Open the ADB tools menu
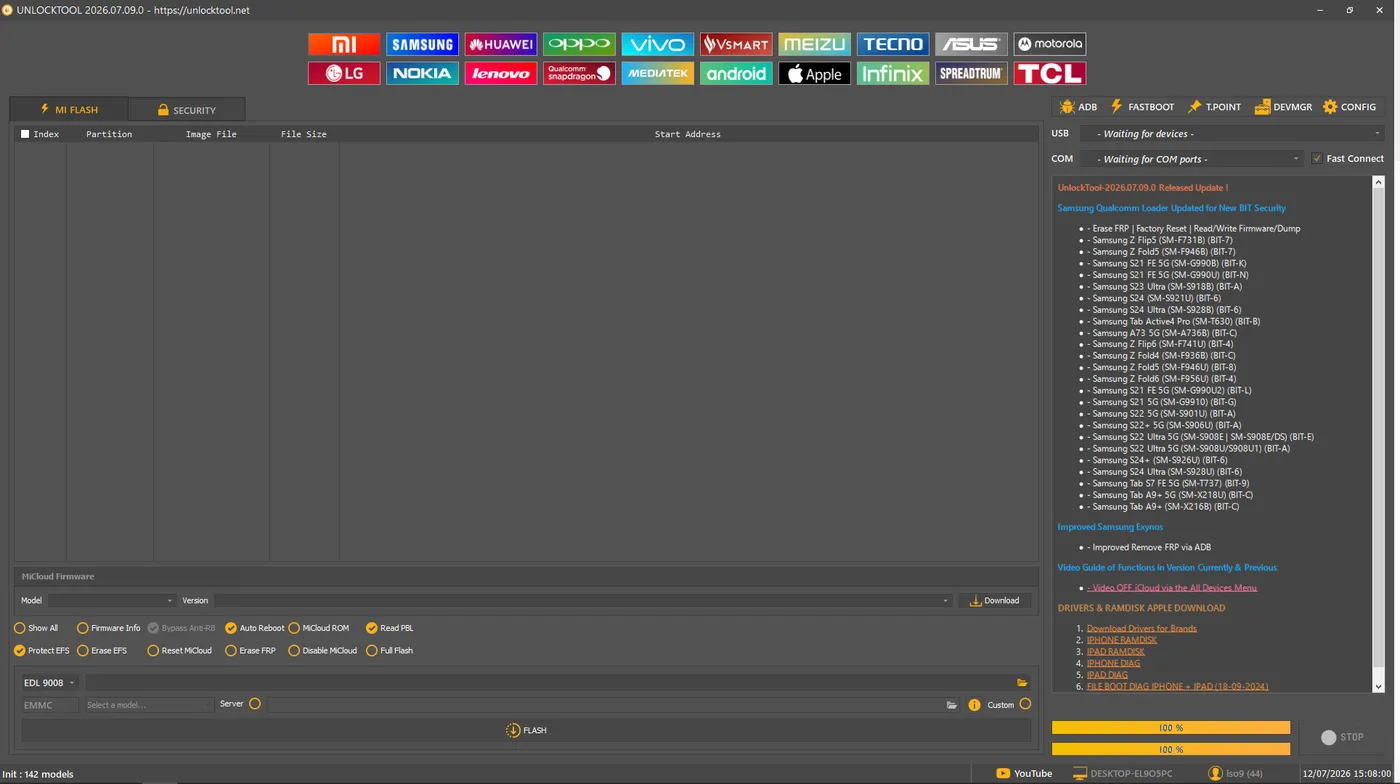 click(1079, 107)
